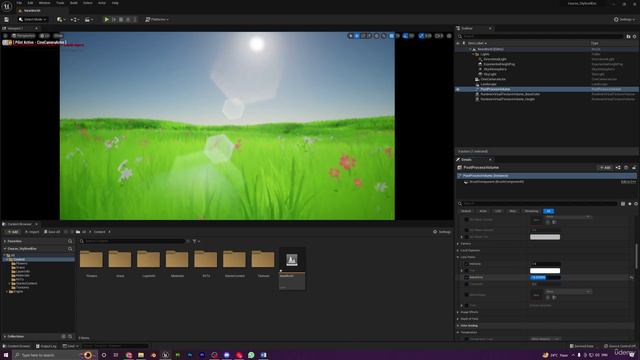The image size is (640, 360).
Task: Open the Lit view mode dropdown
Action: [45, 36]
